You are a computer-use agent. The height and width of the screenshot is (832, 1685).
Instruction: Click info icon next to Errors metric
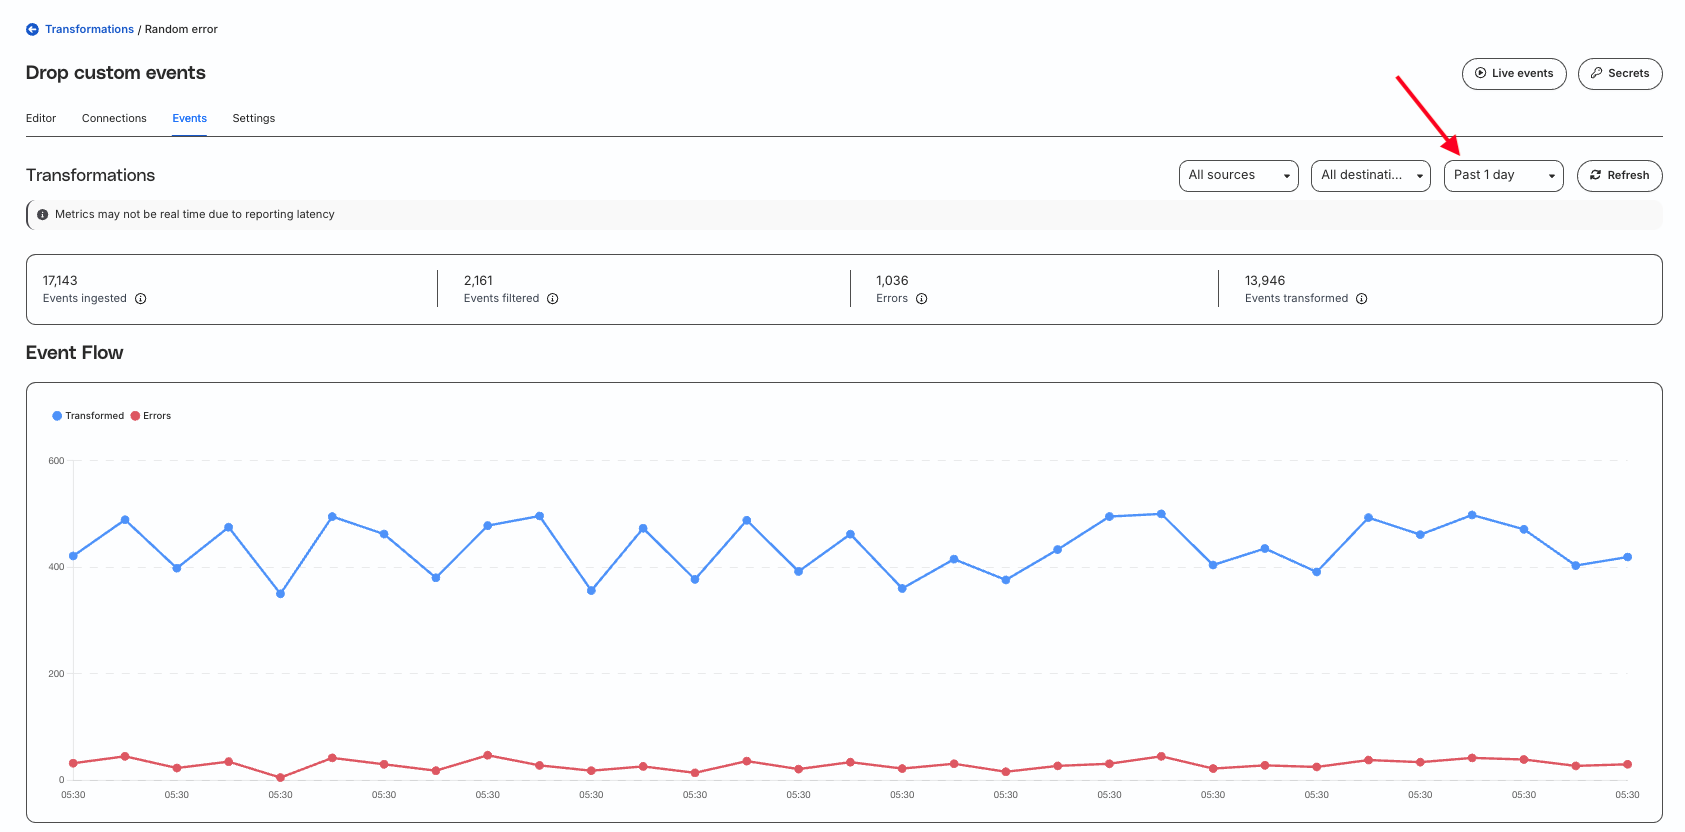pos(922,299)
